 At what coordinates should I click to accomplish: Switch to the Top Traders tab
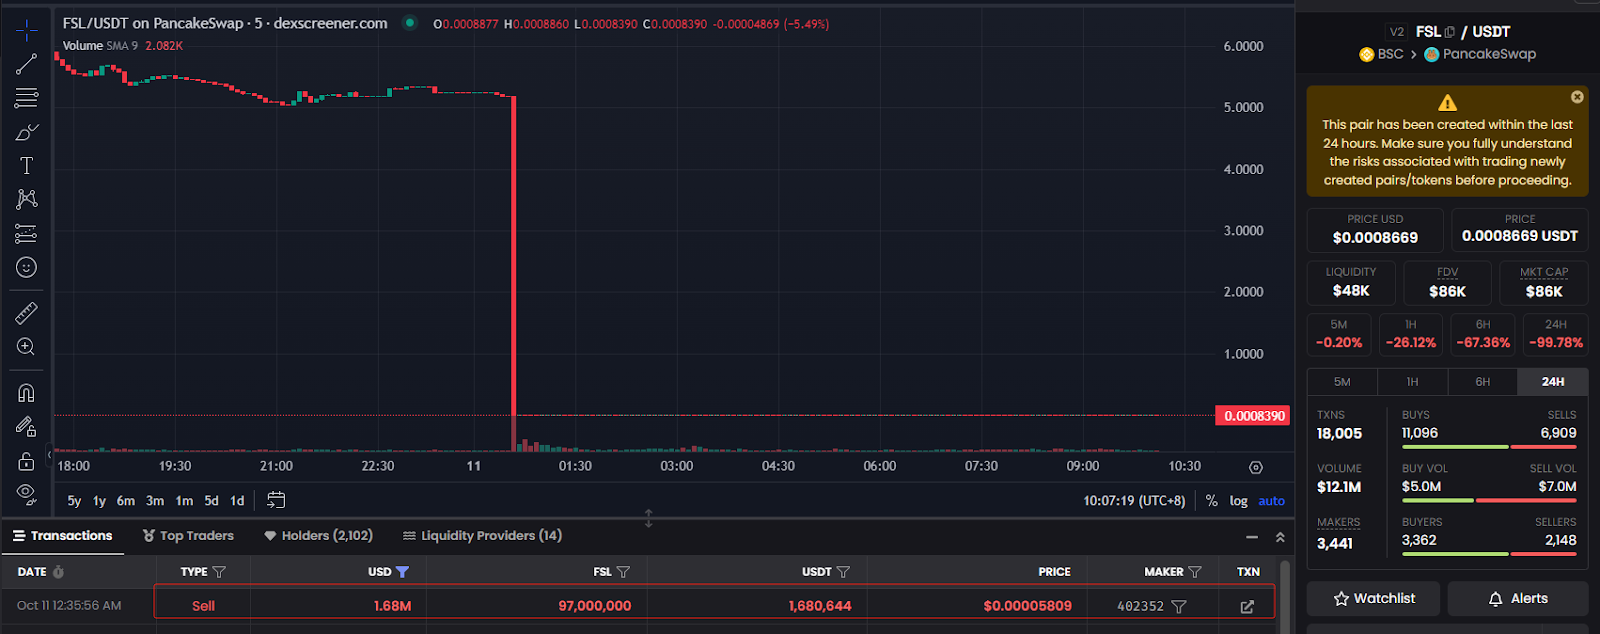(x=188, y=536)
